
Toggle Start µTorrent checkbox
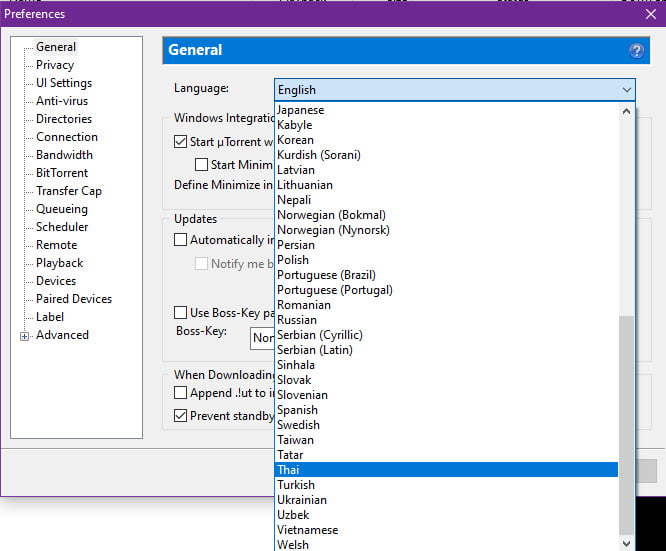[x=181, y=141]
